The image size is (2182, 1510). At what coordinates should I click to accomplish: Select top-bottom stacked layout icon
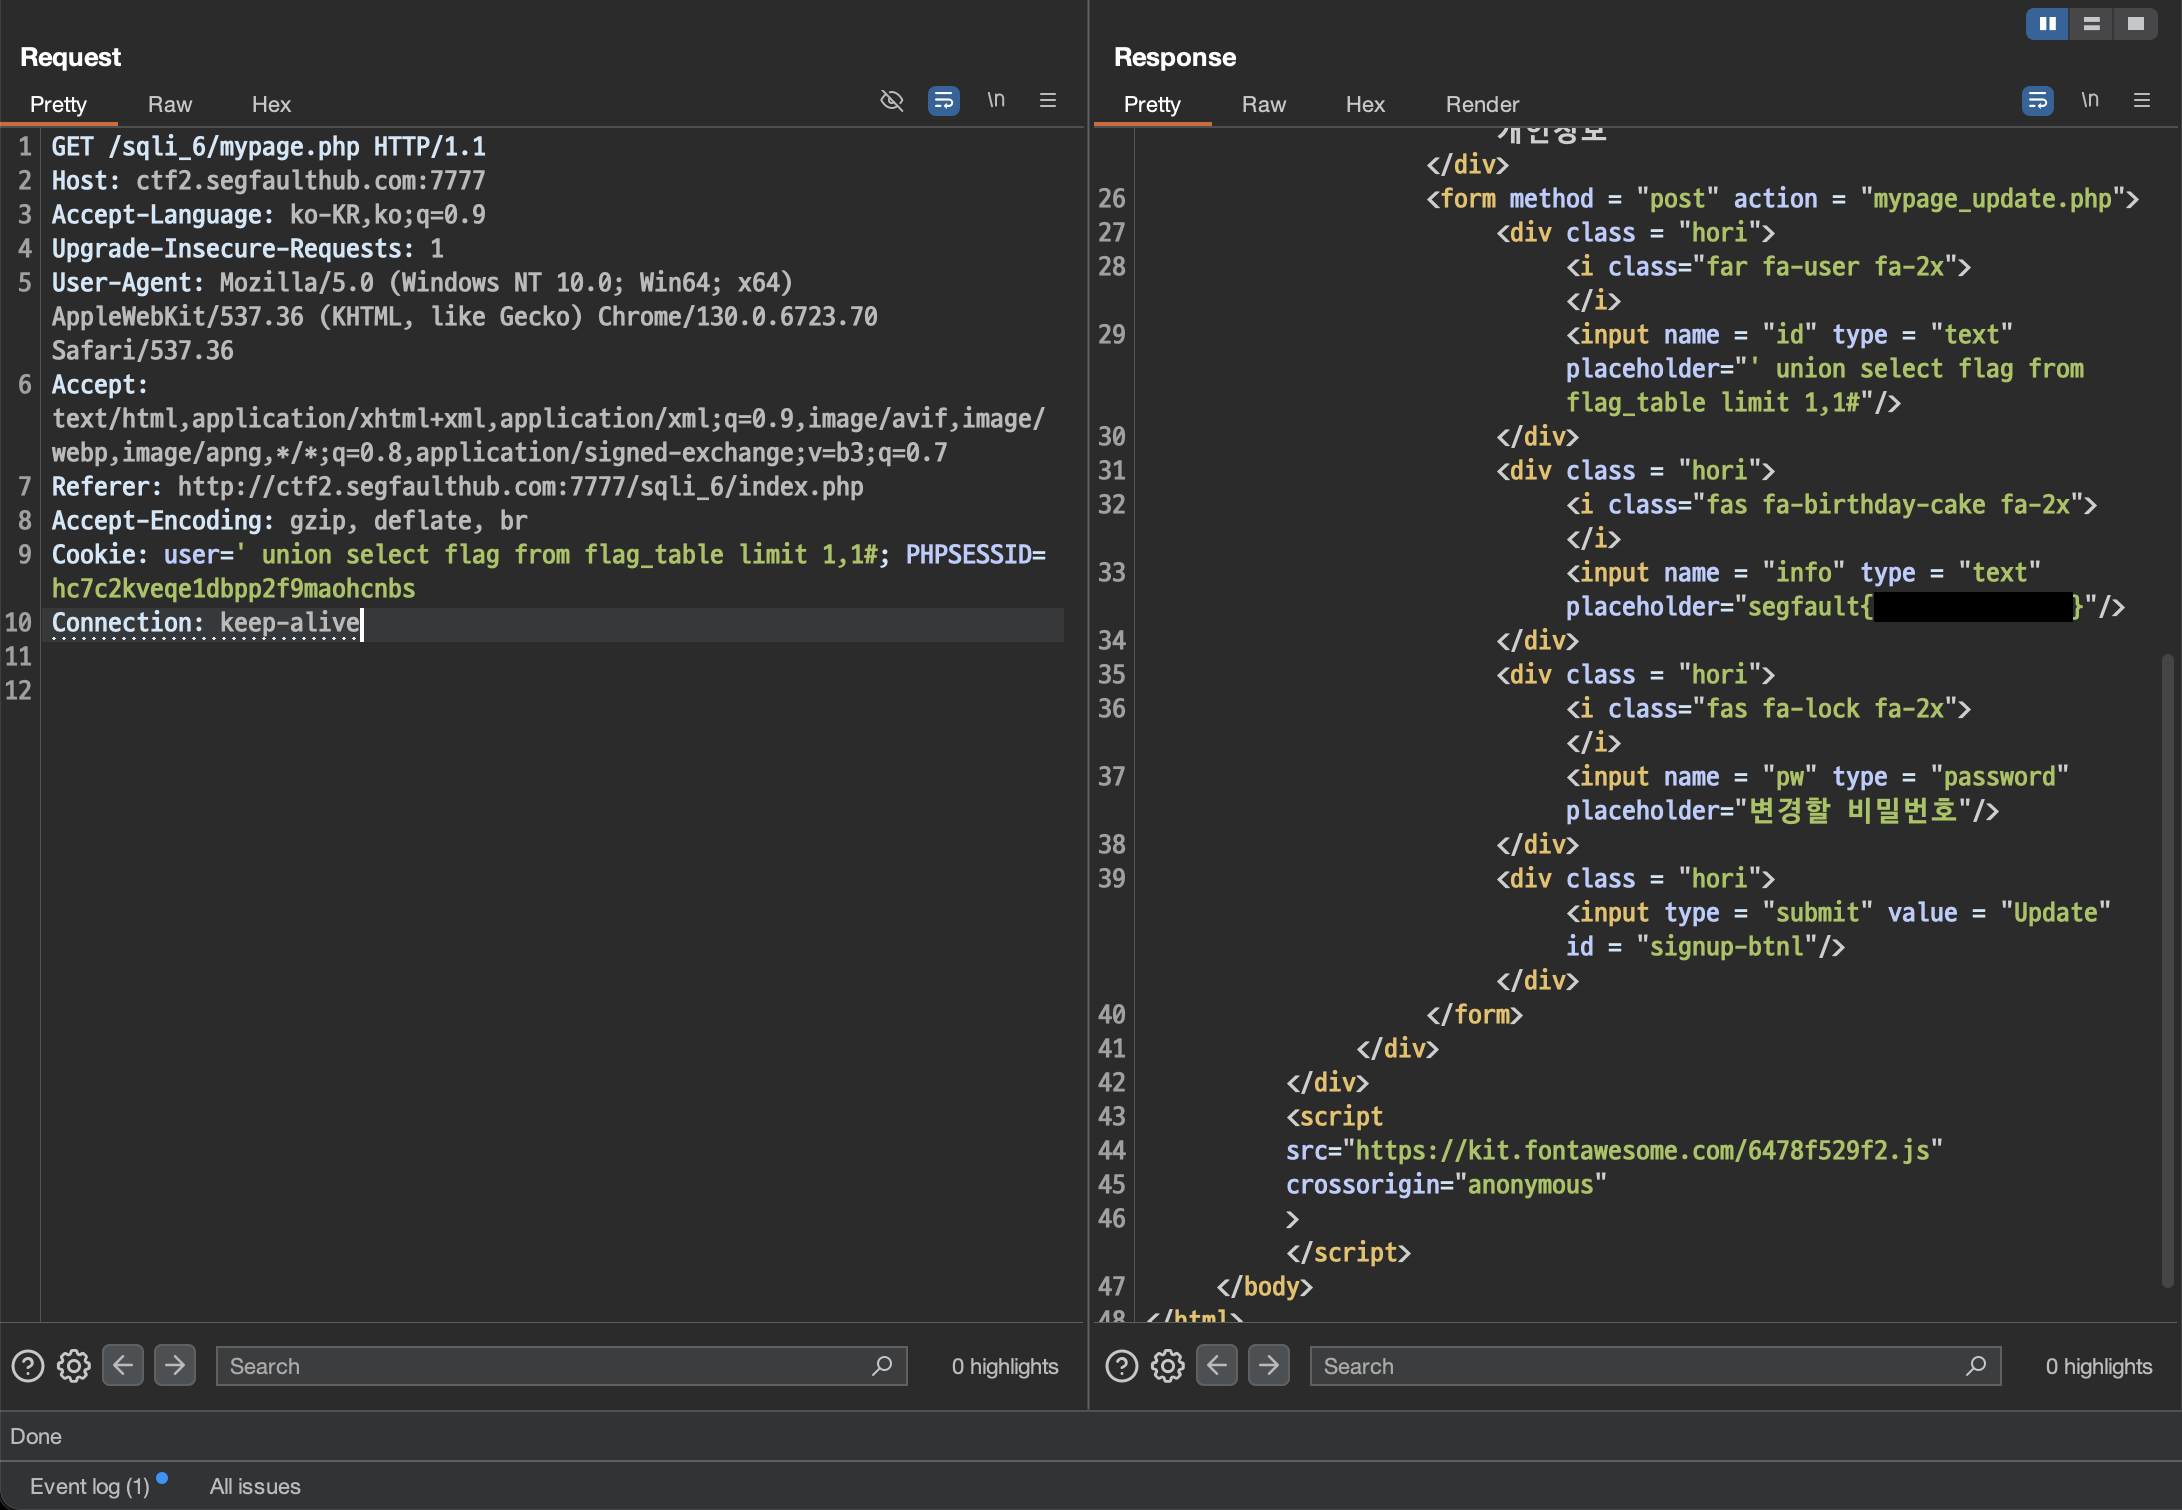coord(2091,24)
